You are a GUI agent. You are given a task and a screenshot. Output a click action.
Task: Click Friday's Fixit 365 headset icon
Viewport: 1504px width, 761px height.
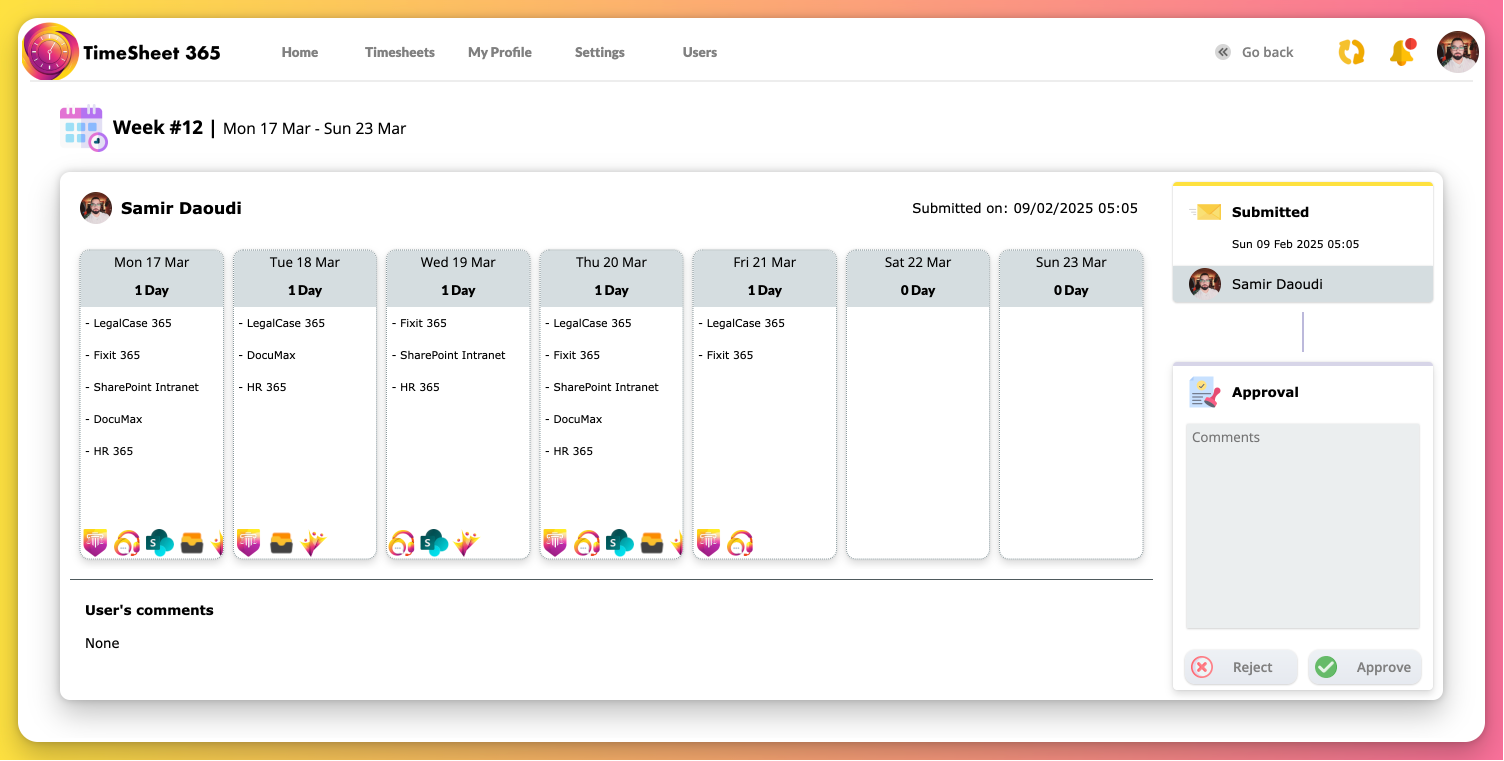[x=740, y=543]
